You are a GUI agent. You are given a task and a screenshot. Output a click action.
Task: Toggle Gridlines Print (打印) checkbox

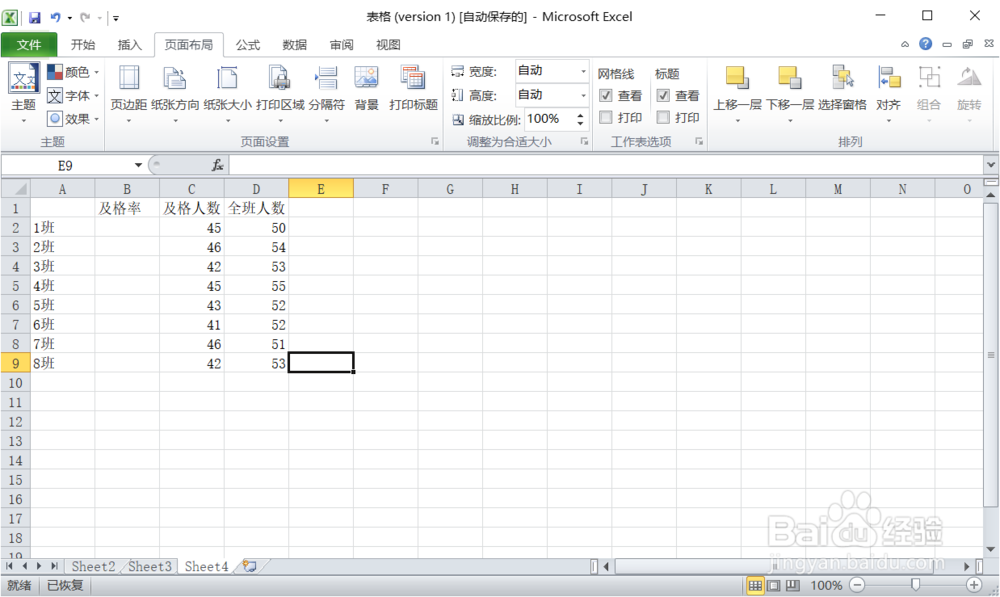606,117
